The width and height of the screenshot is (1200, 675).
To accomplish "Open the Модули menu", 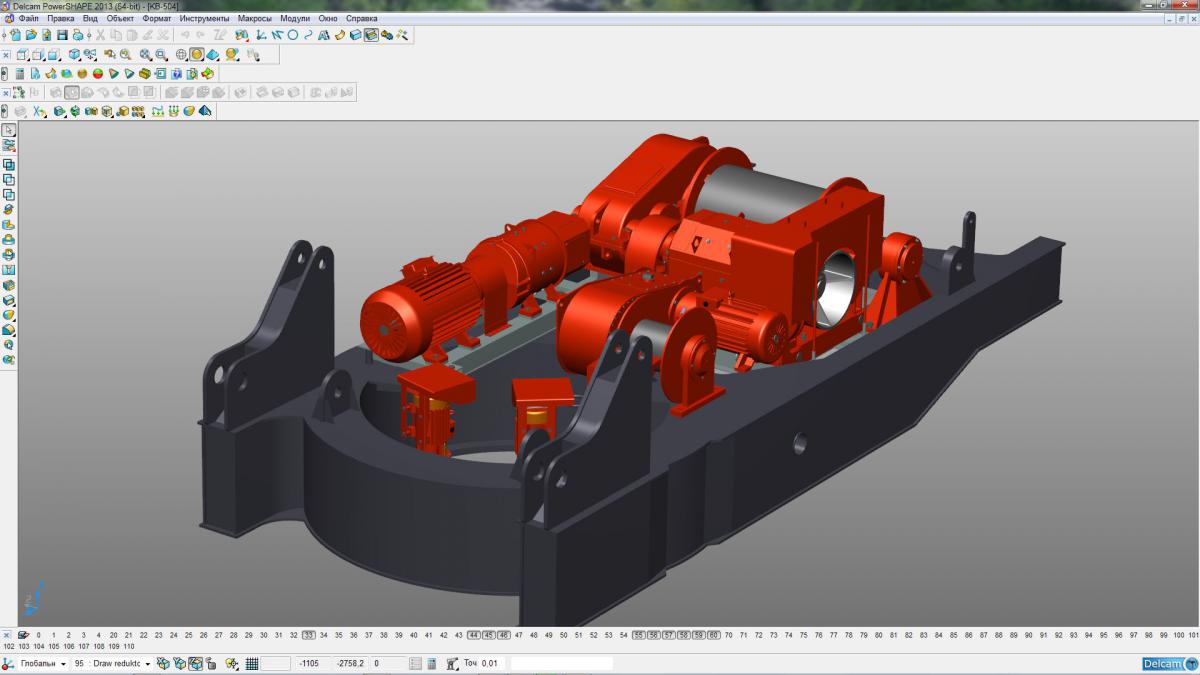I will [295, 18].
